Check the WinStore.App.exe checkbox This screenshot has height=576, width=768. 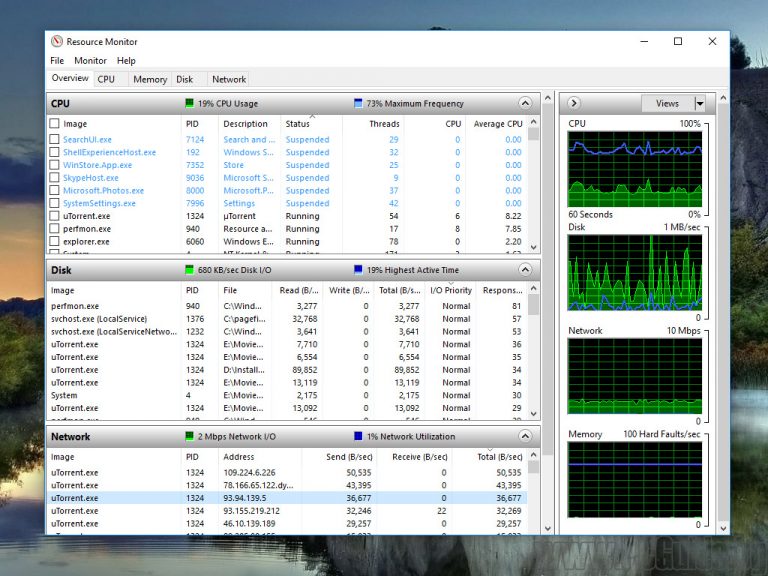54,165
